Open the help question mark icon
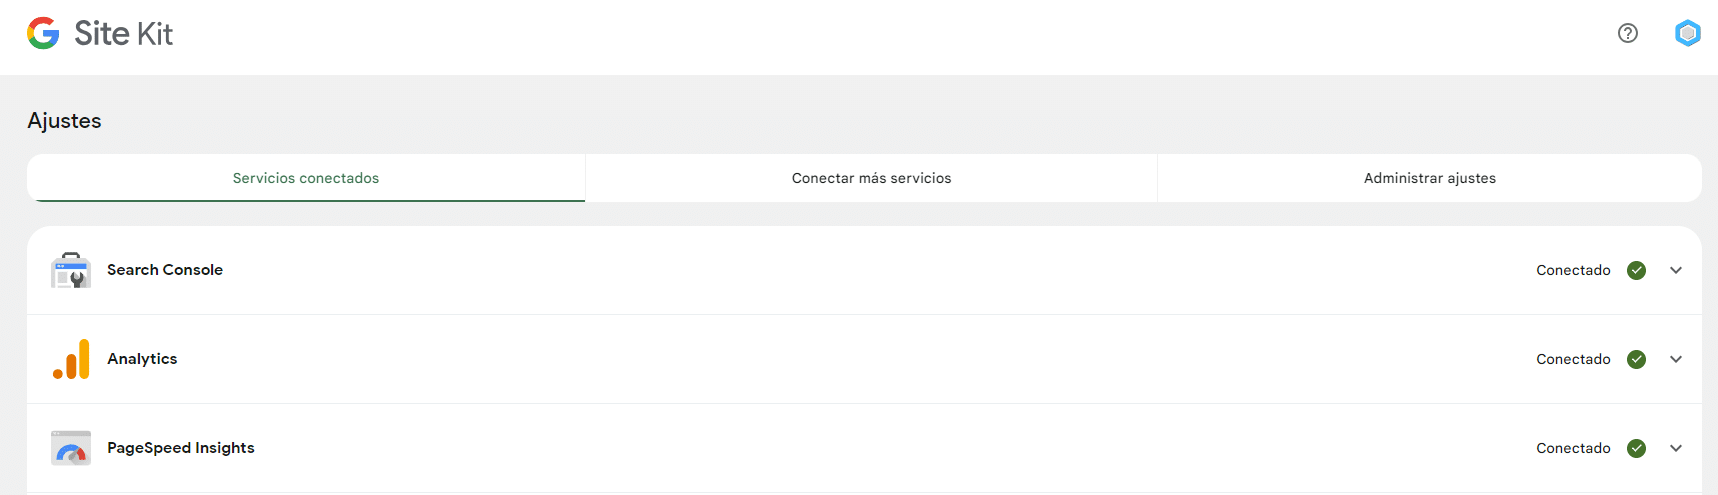The image size is (1718, 495). pyautogui.click(x=1628, y=34)
